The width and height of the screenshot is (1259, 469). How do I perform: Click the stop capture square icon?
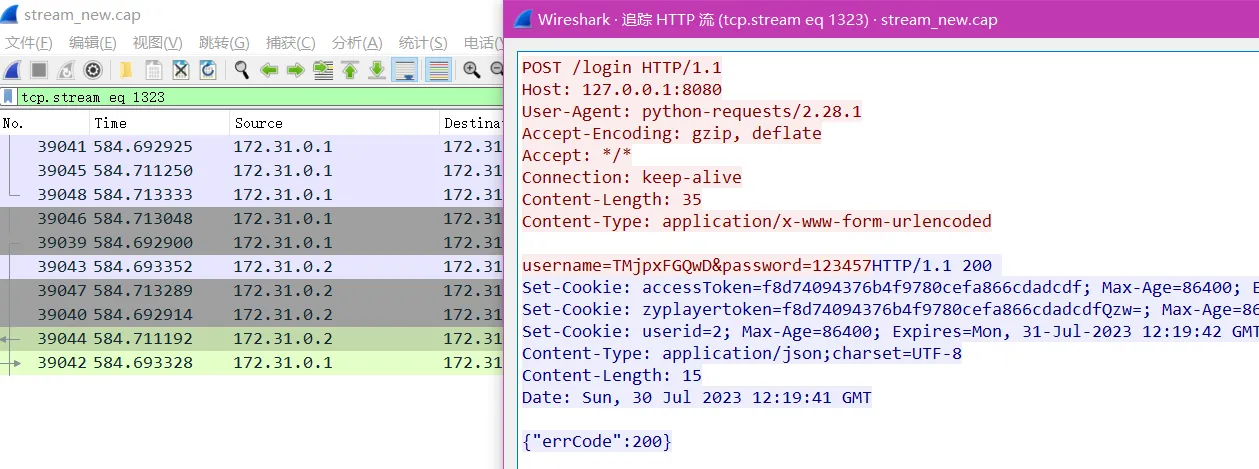coord(39,70)
